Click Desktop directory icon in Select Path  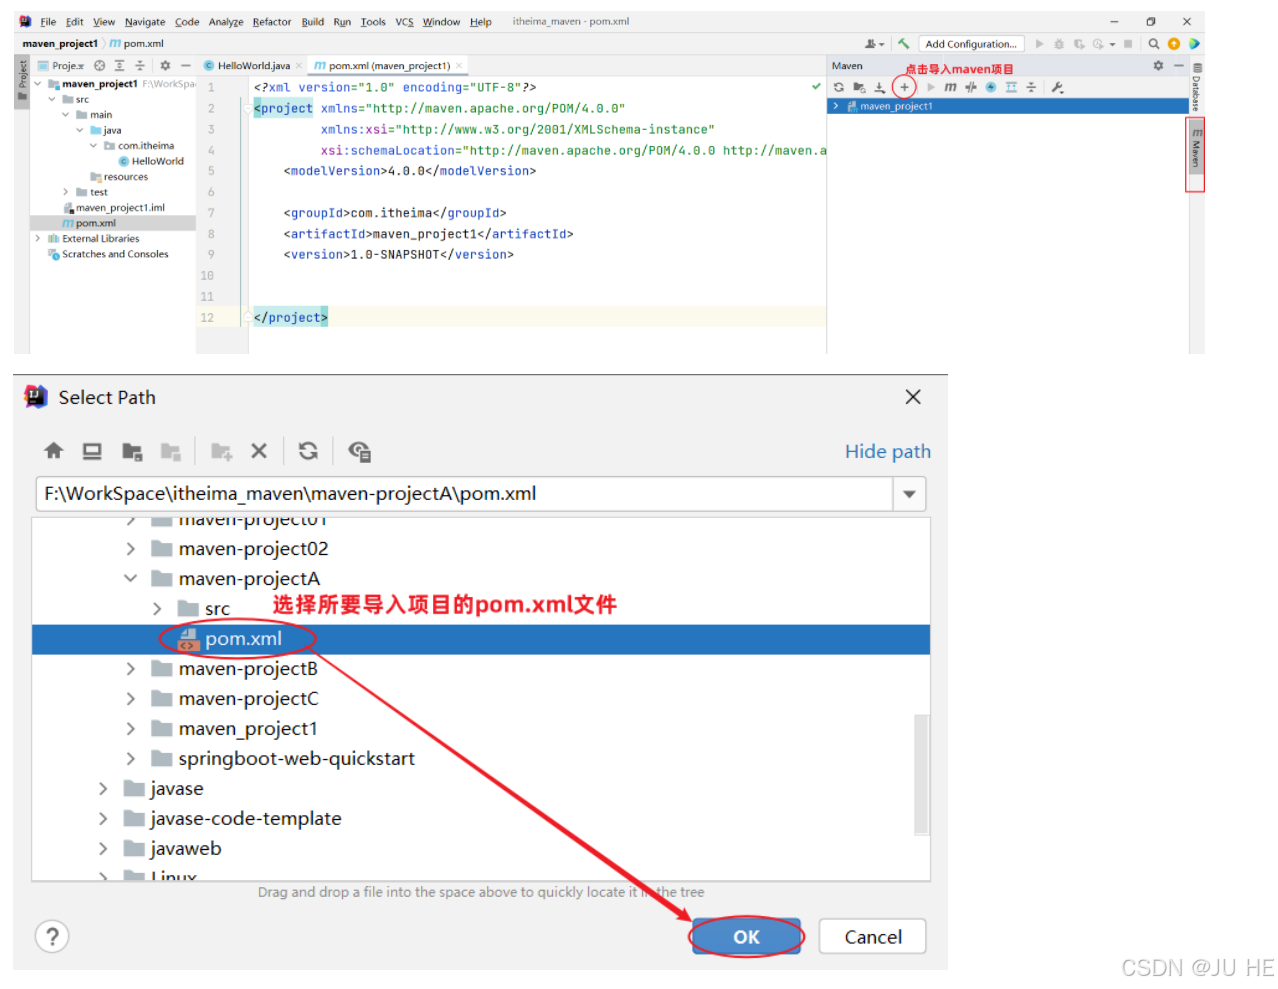(x=92, y=451)
